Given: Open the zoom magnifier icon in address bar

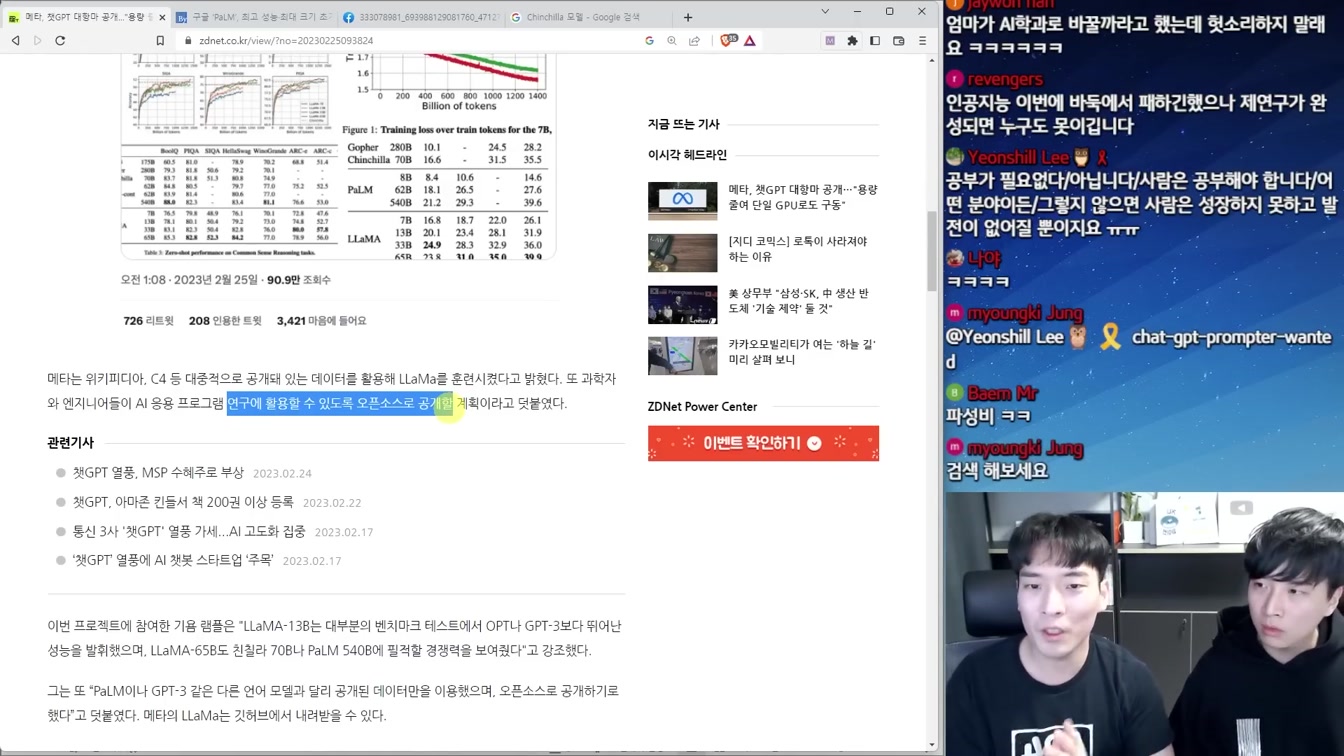Looking at the screenshot, I should [x=671, y=41].
